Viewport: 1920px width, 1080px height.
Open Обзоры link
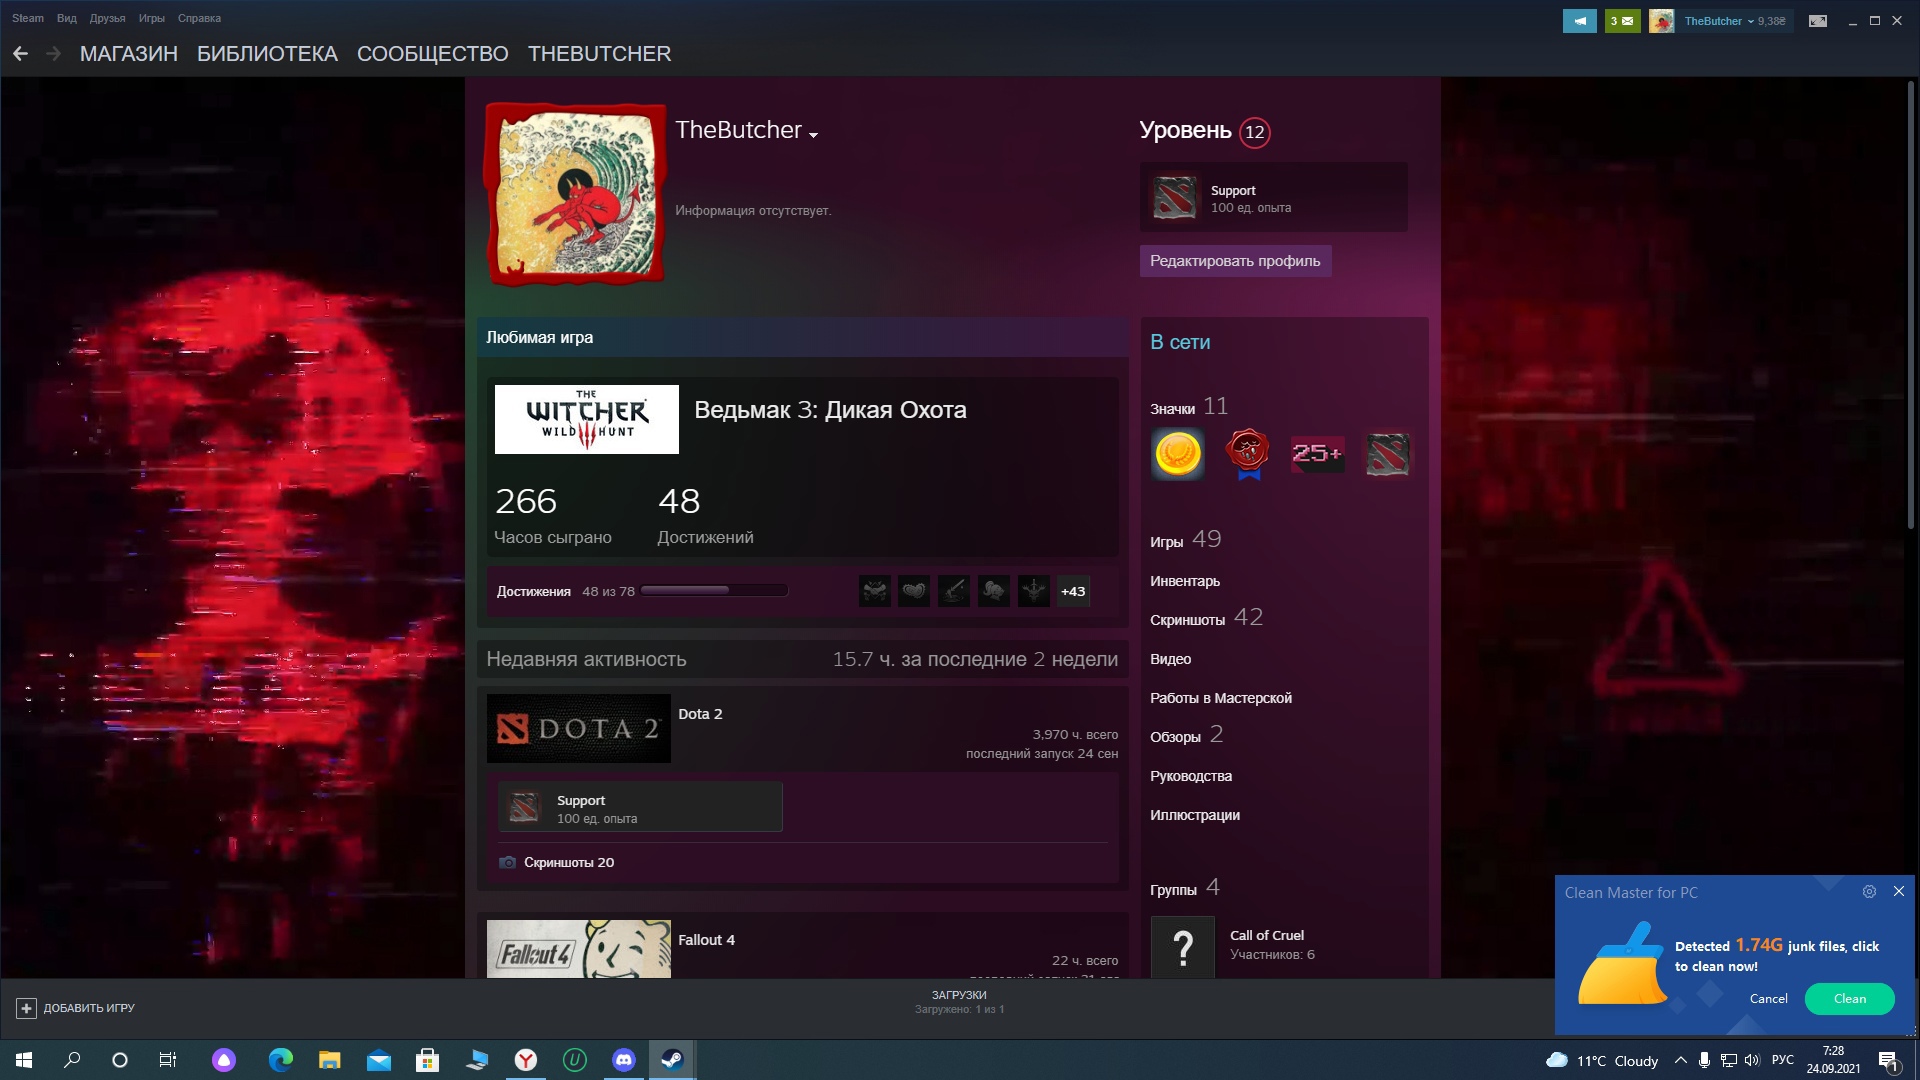1186,735
